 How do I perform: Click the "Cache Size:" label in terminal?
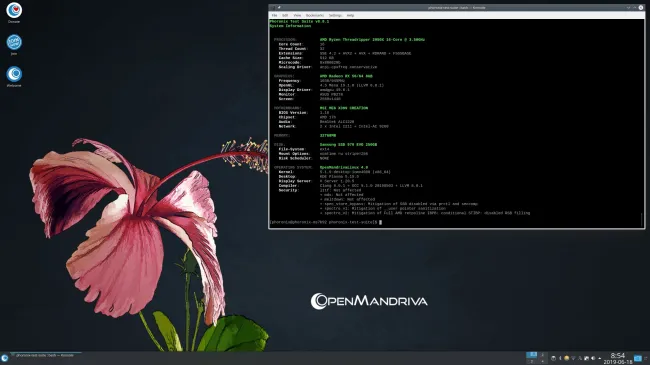point(291,58)
